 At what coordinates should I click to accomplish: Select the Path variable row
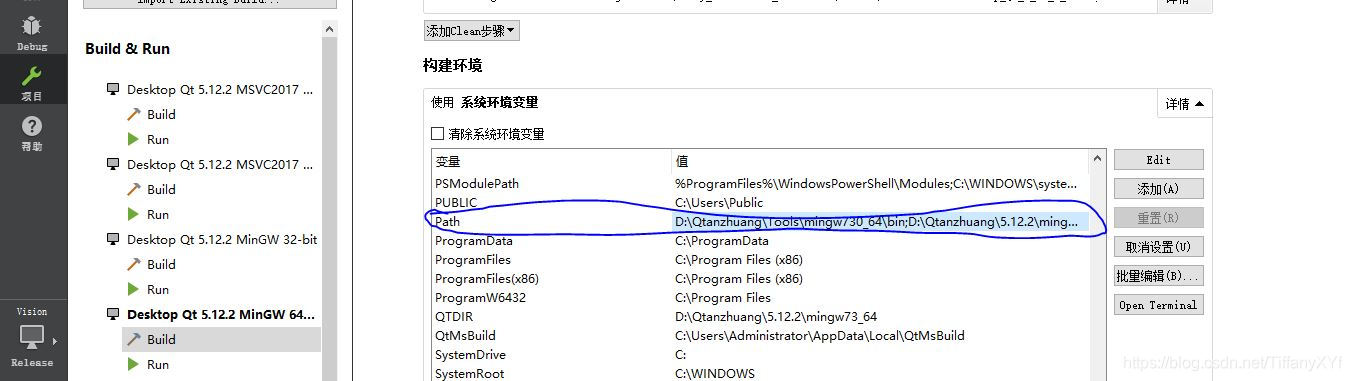click(x=759, y=222)
